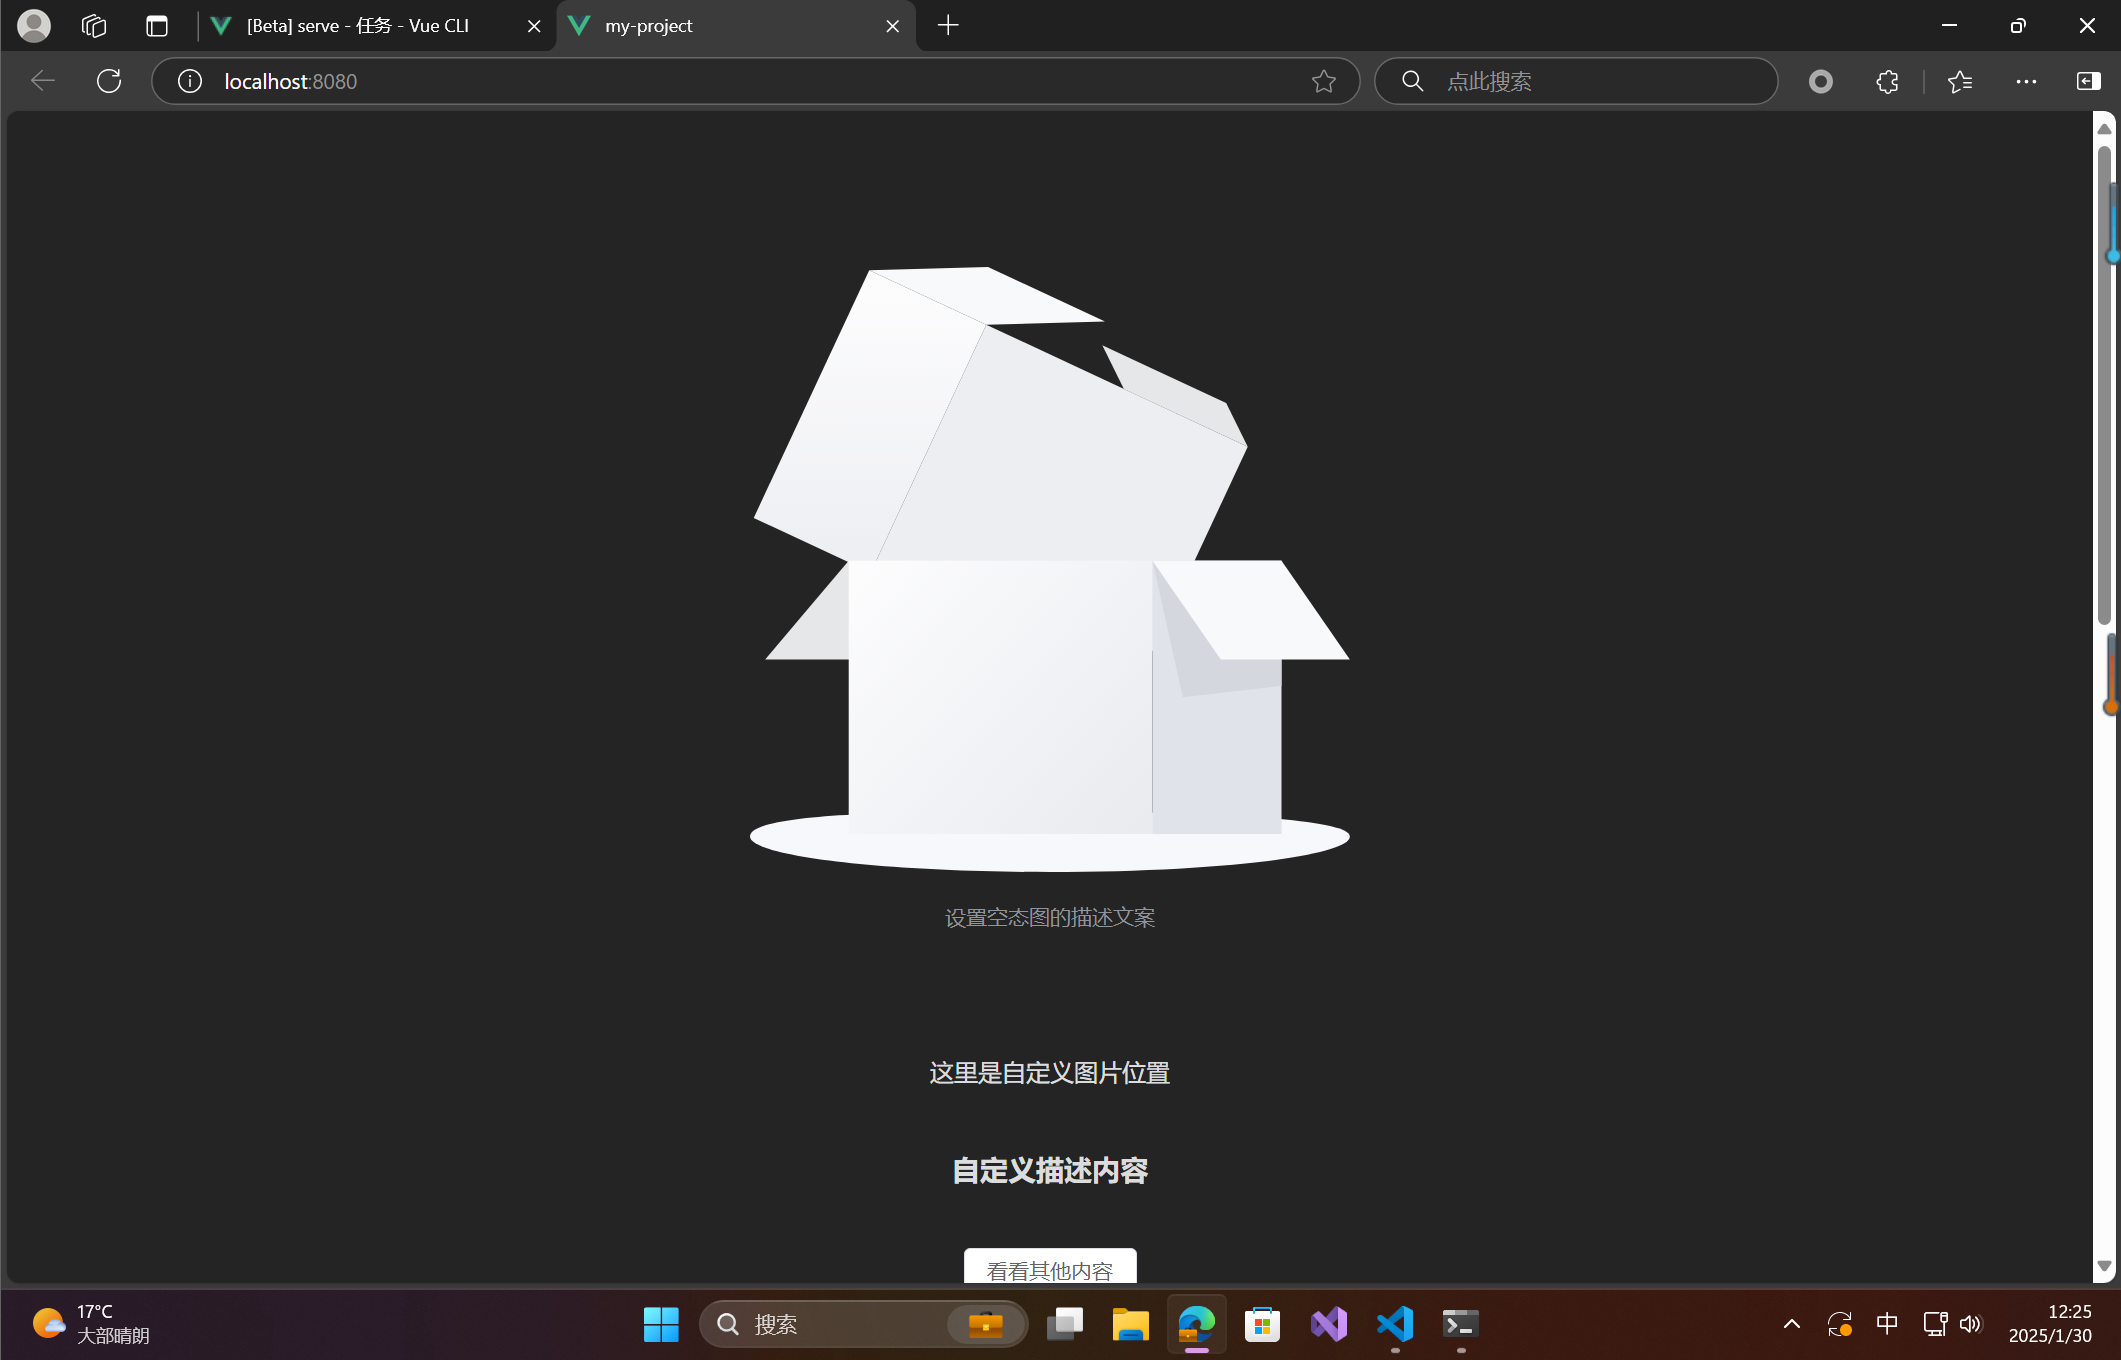The width and height of the screenshot is (2121, 1360).
Task: Open the favorites list icon
Action: 1960,81
